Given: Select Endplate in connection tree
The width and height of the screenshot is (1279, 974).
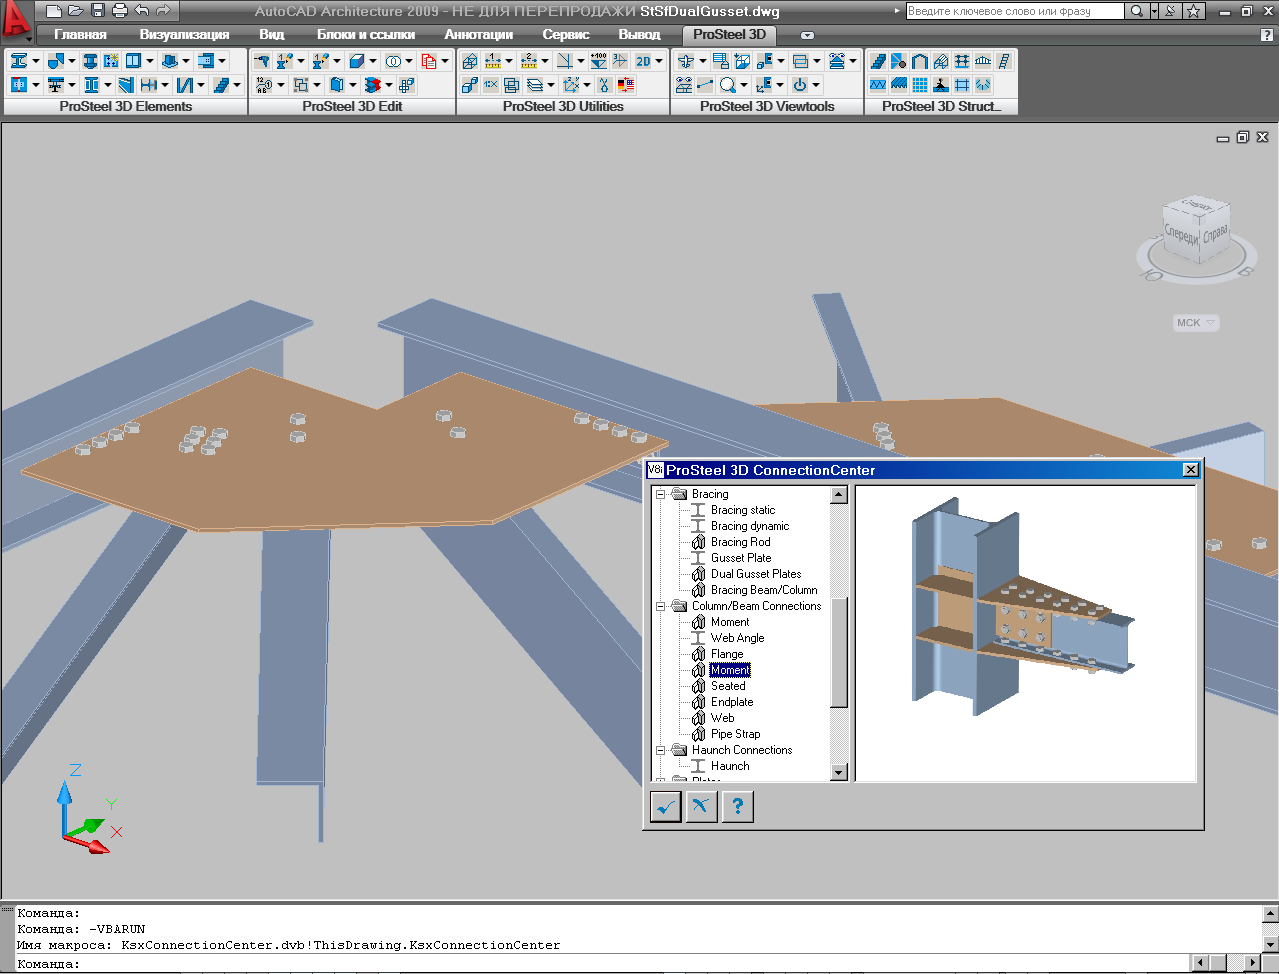Looking at the screenshot, I should tap(732, 702).
